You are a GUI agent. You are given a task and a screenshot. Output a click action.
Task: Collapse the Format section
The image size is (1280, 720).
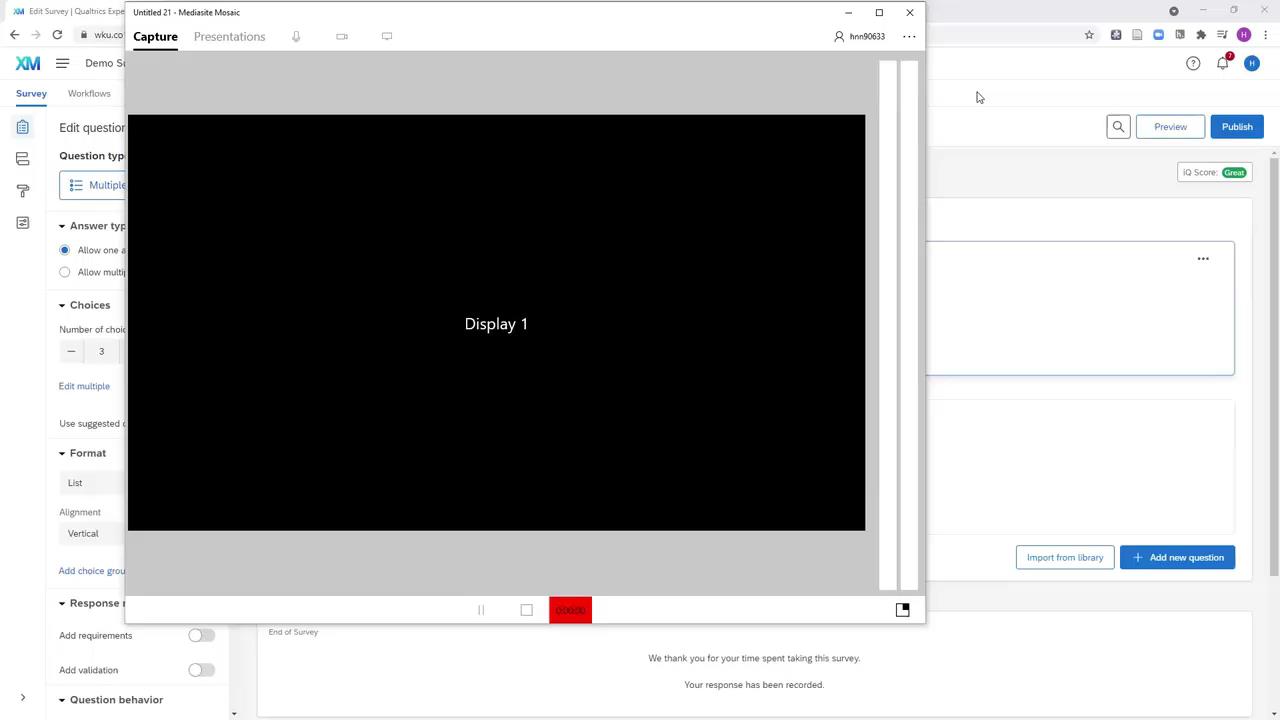pyautogui.click(x=61, y=453)
